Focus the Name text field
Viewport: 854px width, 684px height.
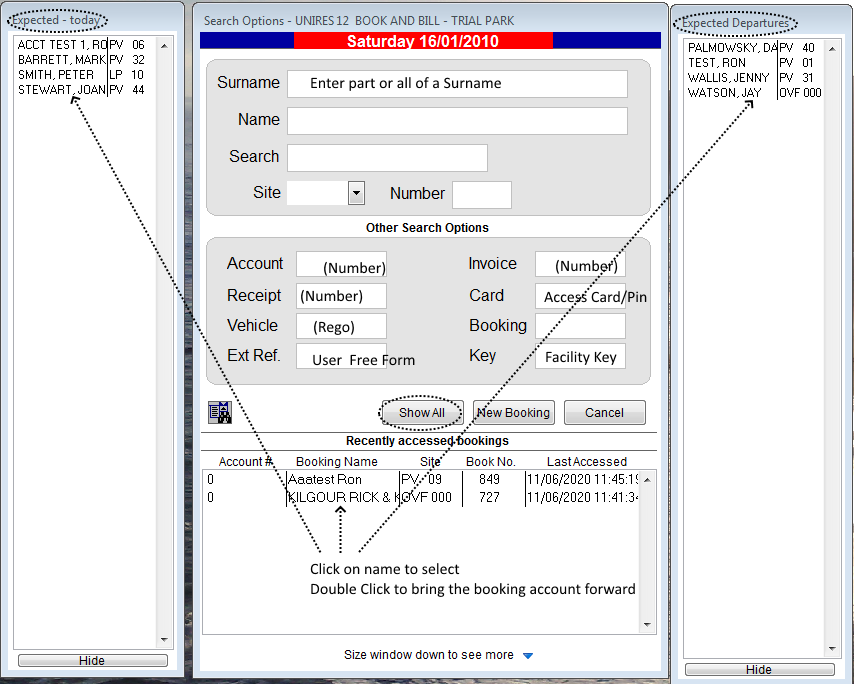point(457,121)
